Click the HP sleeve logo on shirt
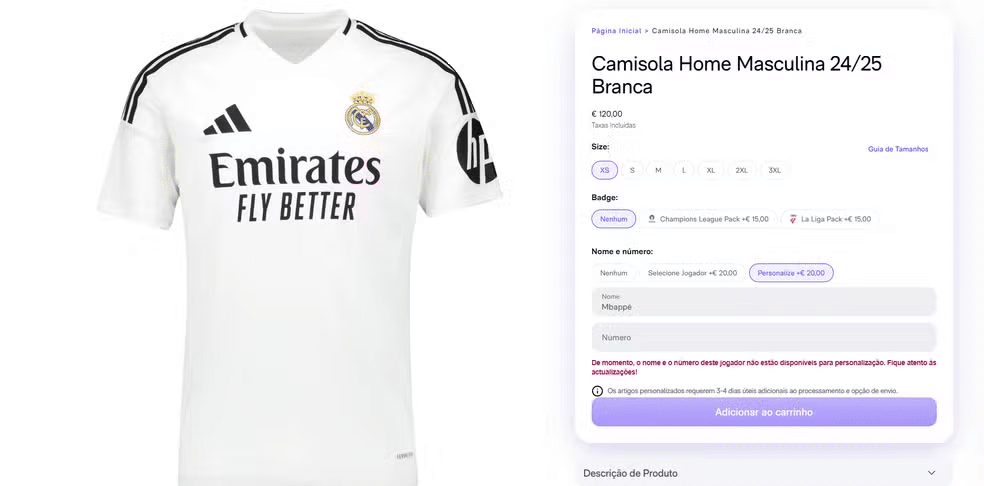 (x=476, y=151)
